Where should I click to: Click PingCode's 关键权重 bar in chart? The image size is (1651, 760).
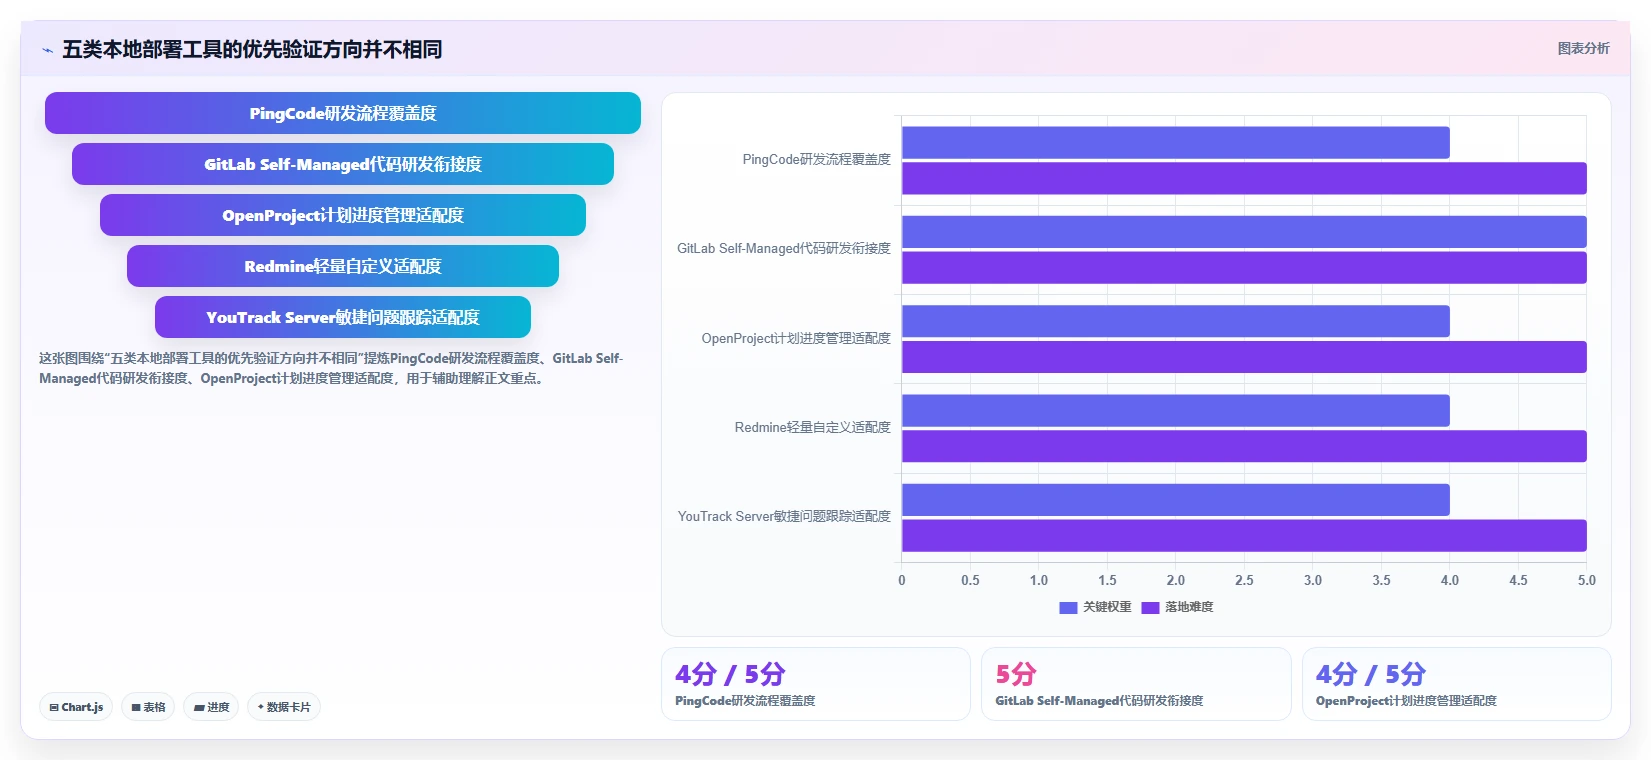1176,142
